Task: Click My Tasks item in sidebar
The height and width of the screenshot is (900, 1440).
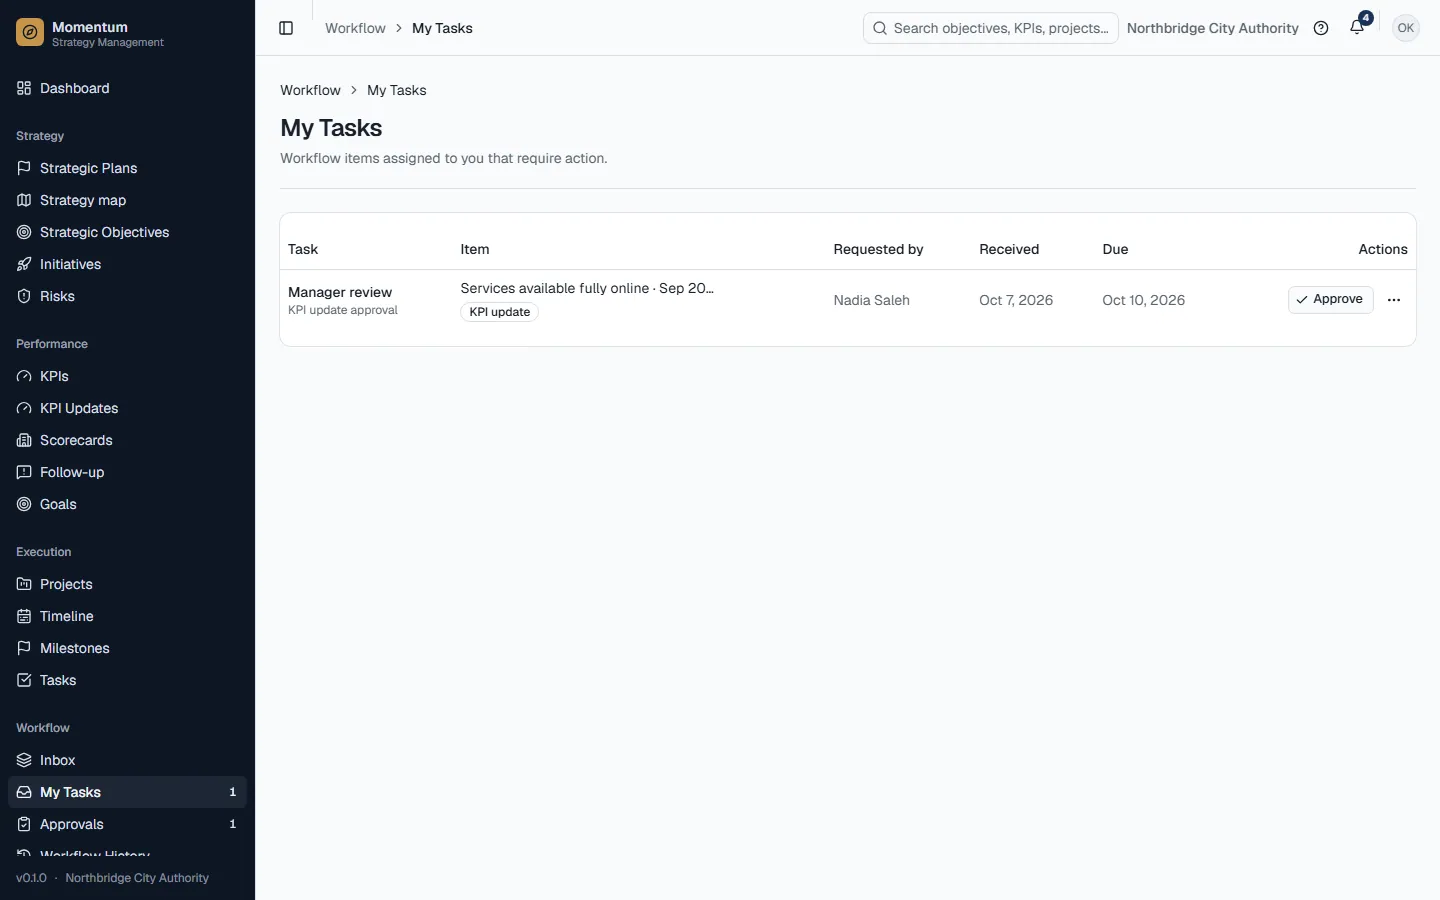Action: 127,792
